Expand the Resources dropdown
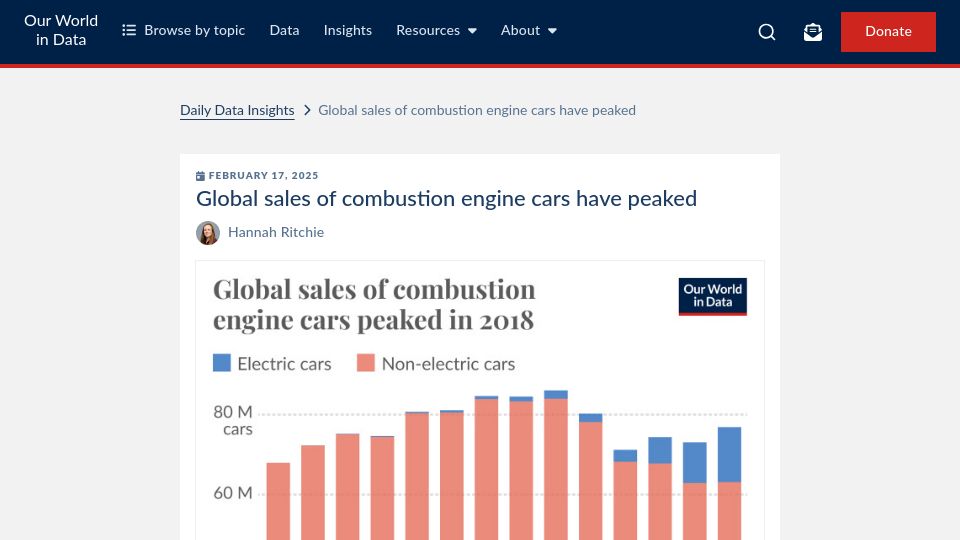 point(436,30)
